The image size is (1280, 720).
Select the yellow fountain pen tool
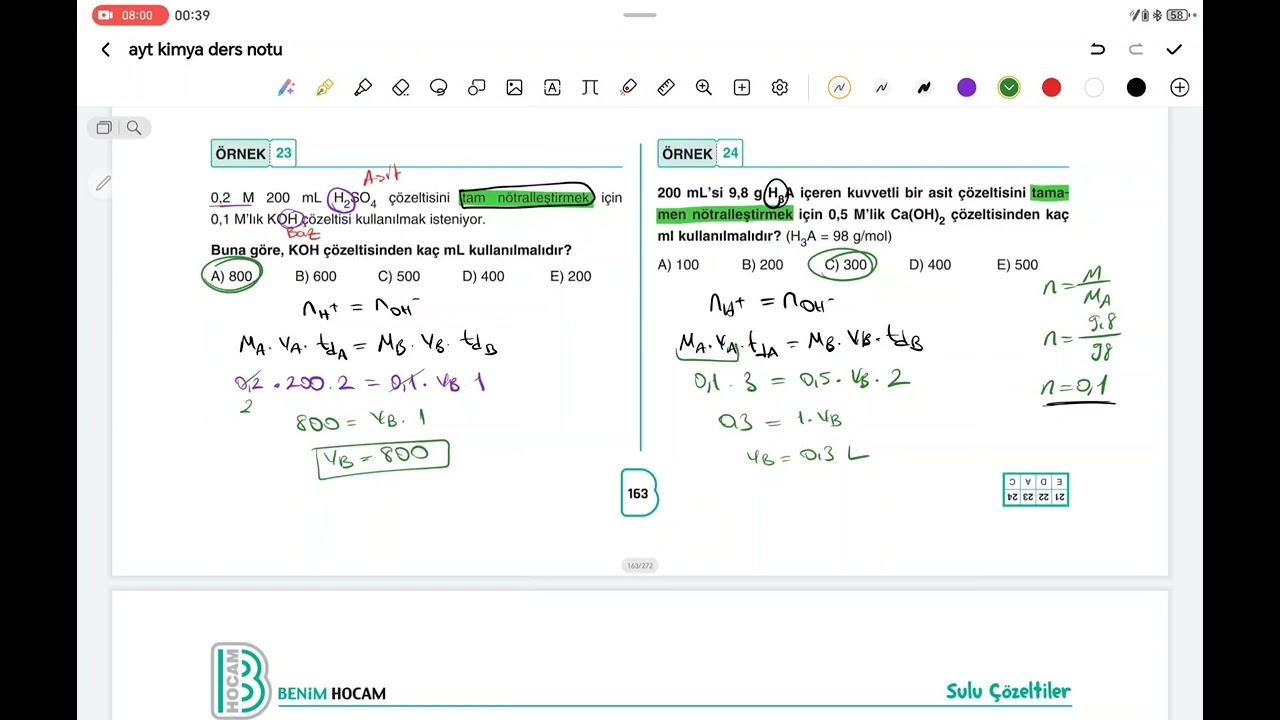click(x=325, y=88)
